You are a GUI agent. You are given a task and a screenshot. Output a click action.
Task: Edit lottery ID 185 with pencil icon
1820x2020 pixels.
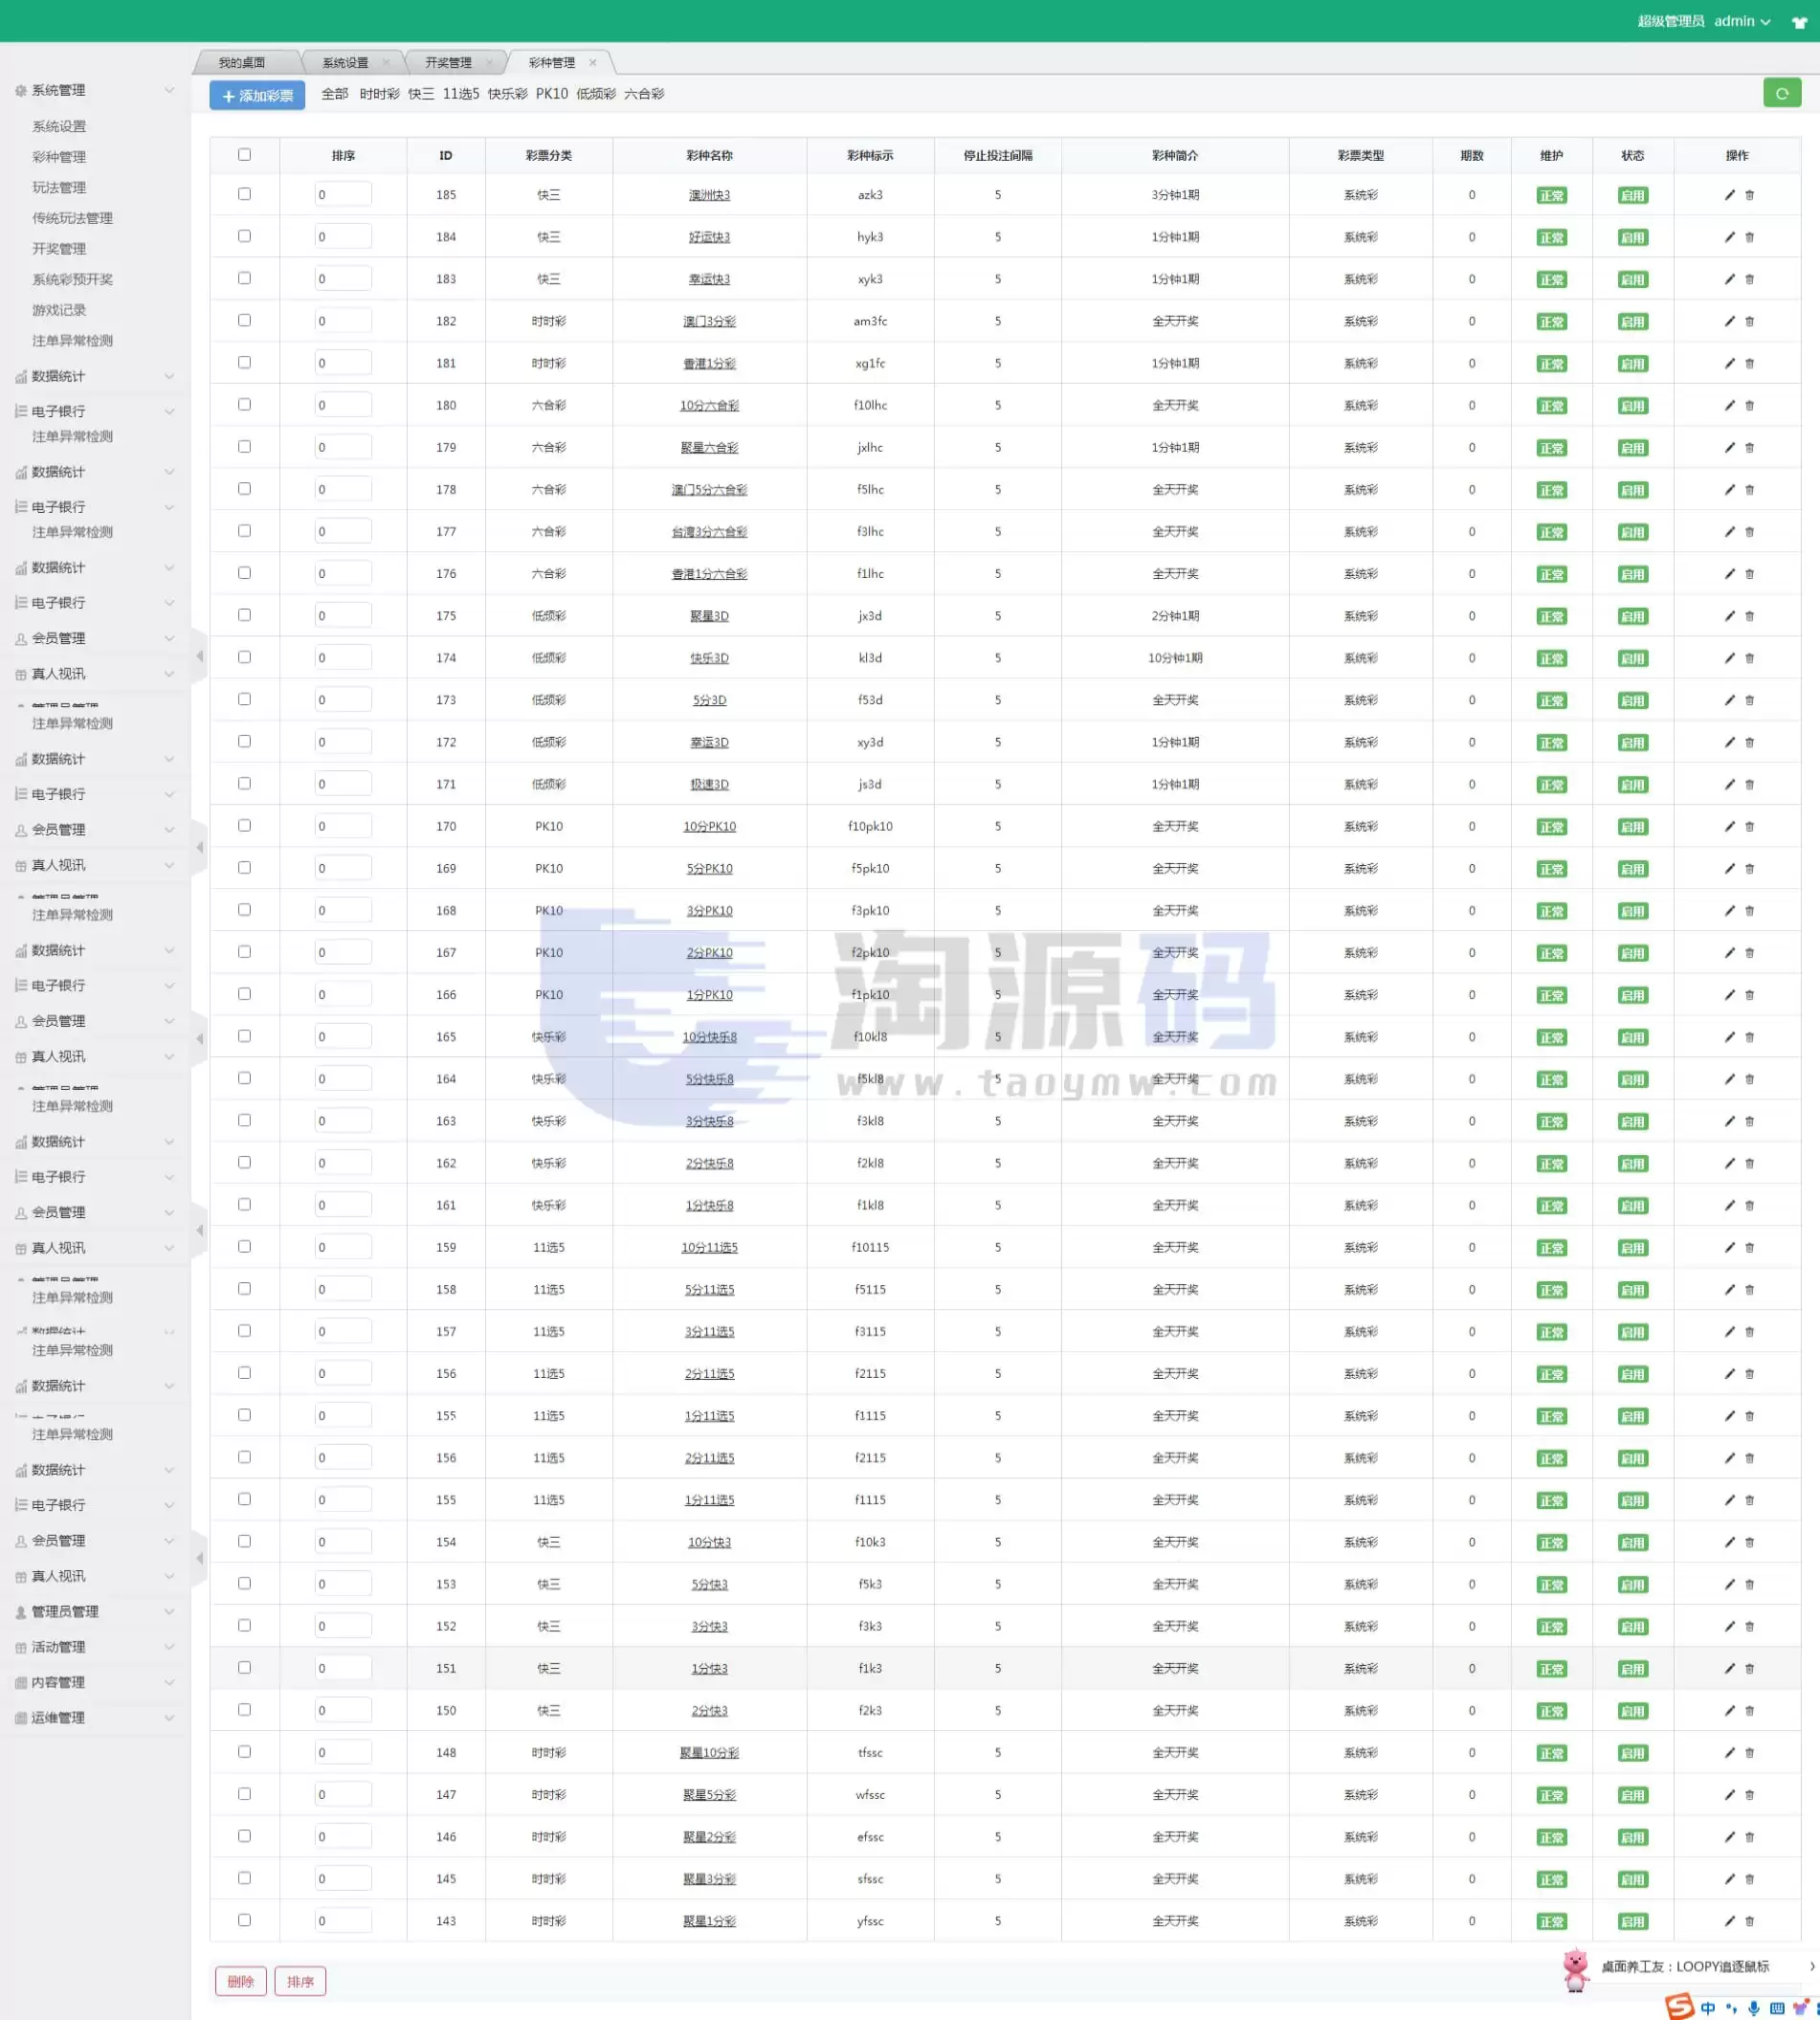click(x=1729, y=195)
